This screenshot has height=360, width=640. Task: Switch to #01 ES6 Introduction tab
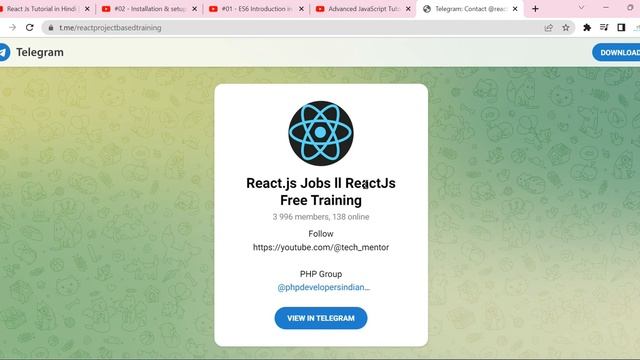pyautogui.click(x=257, y=9)
